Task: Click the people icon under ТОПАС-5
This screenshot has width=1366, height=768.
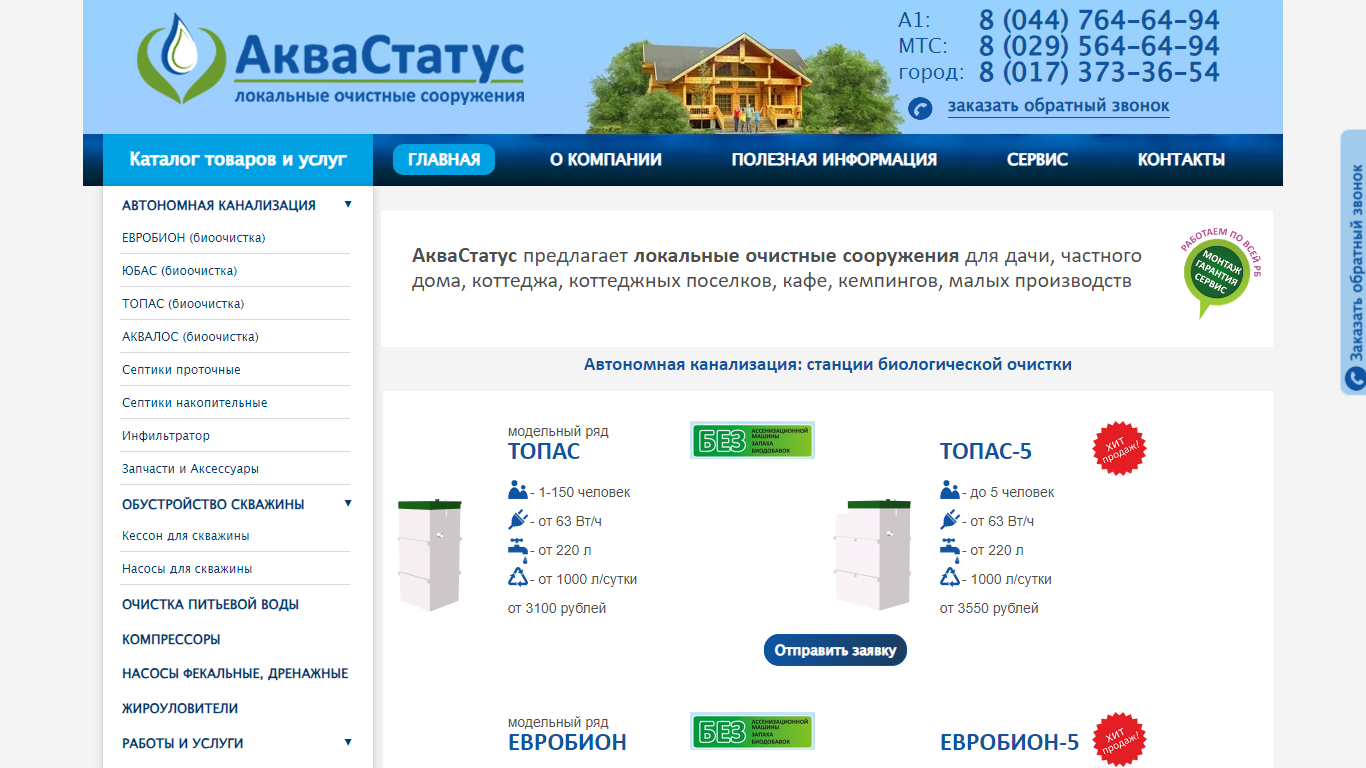Action: (x=949, y=491)
